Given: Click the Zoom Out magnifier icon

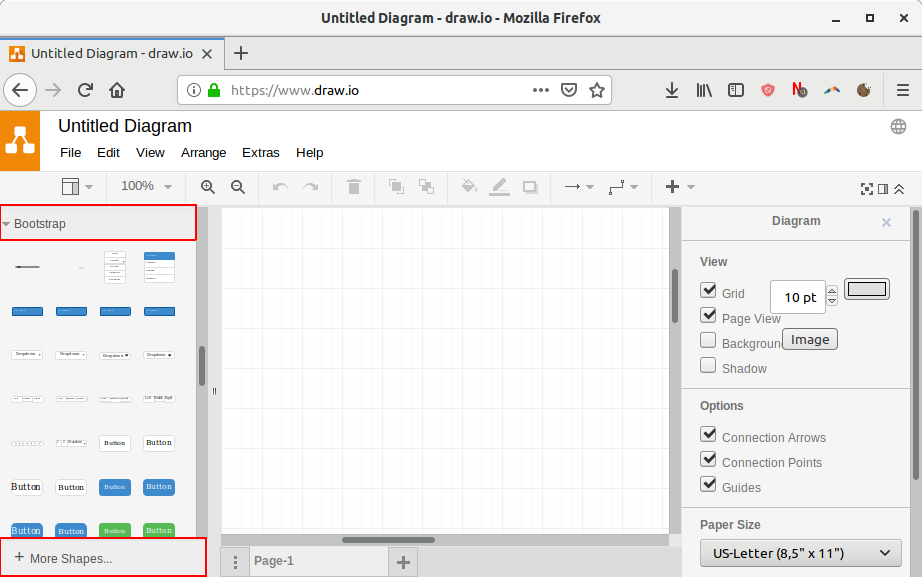Looking at the screenshot, I should tap(238, 187).
